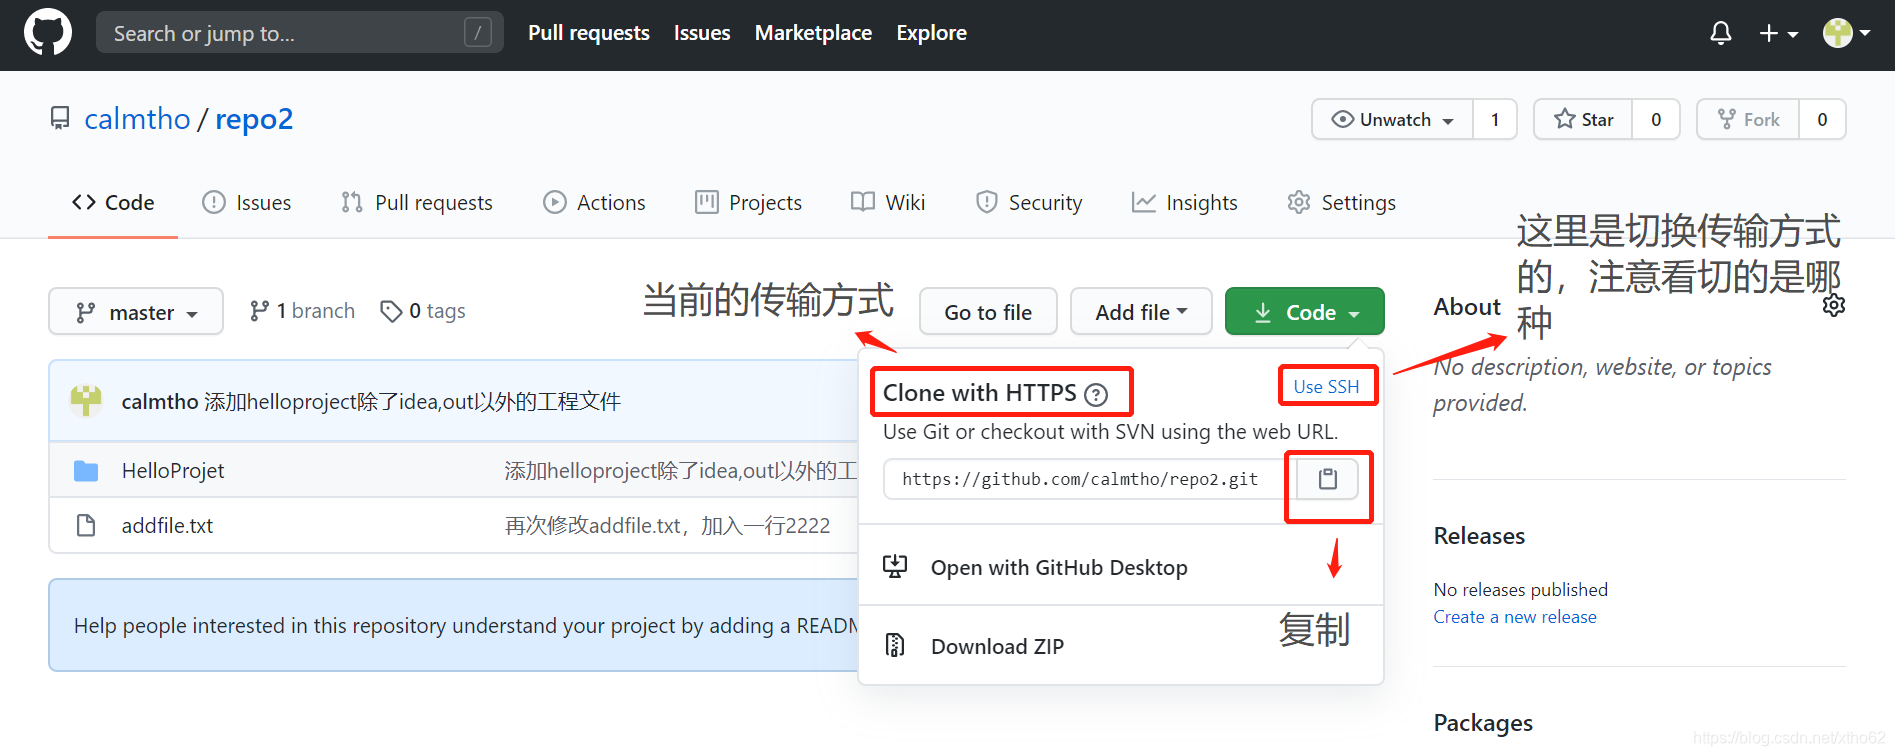
Task: Open the user avatar menu
Action: point(1846,33)
